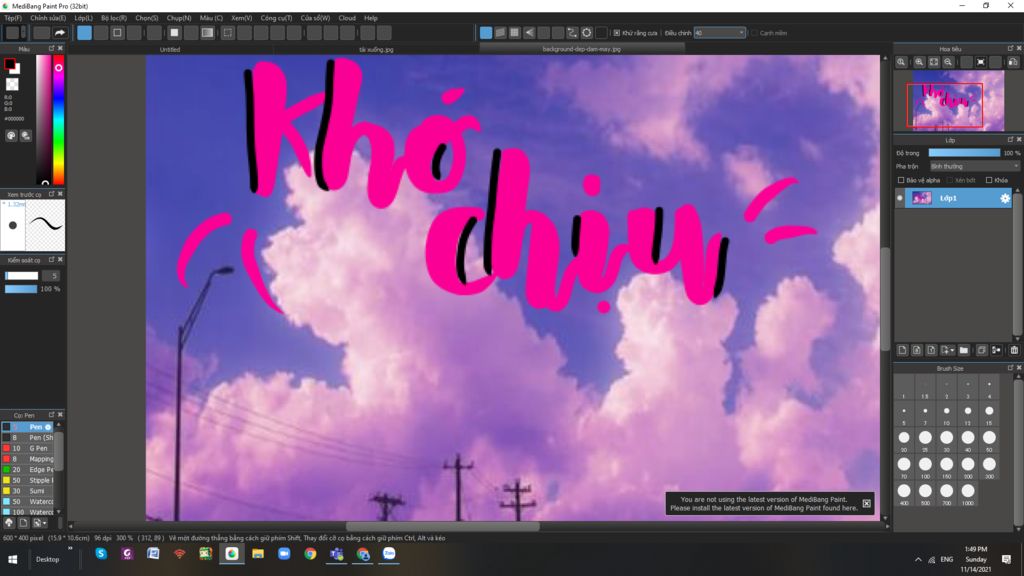Click the palette icon below color values
Viewport: 1024px width, 576px height.
[11, 135]
